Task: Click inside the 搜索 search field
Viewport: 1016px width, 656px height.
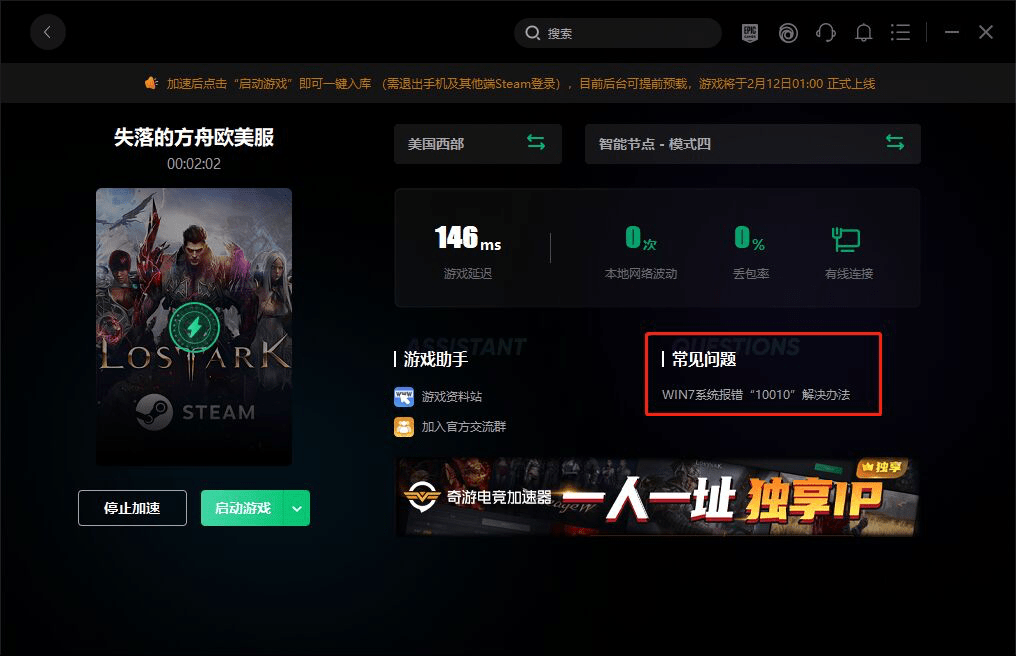Action: click(x=617, y=32)
